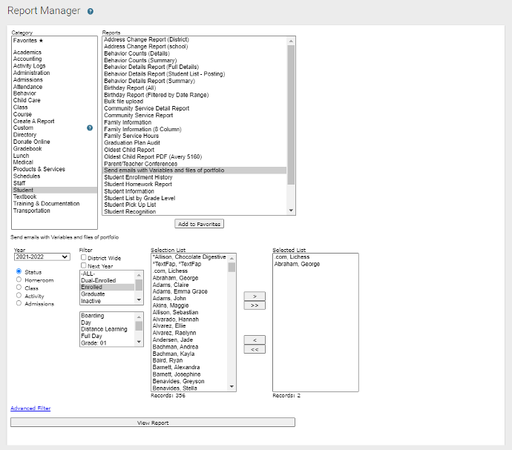Remove selected student with < button
Image resolution: width=512 pixels, height=450 pixels.
click(255, 340)
